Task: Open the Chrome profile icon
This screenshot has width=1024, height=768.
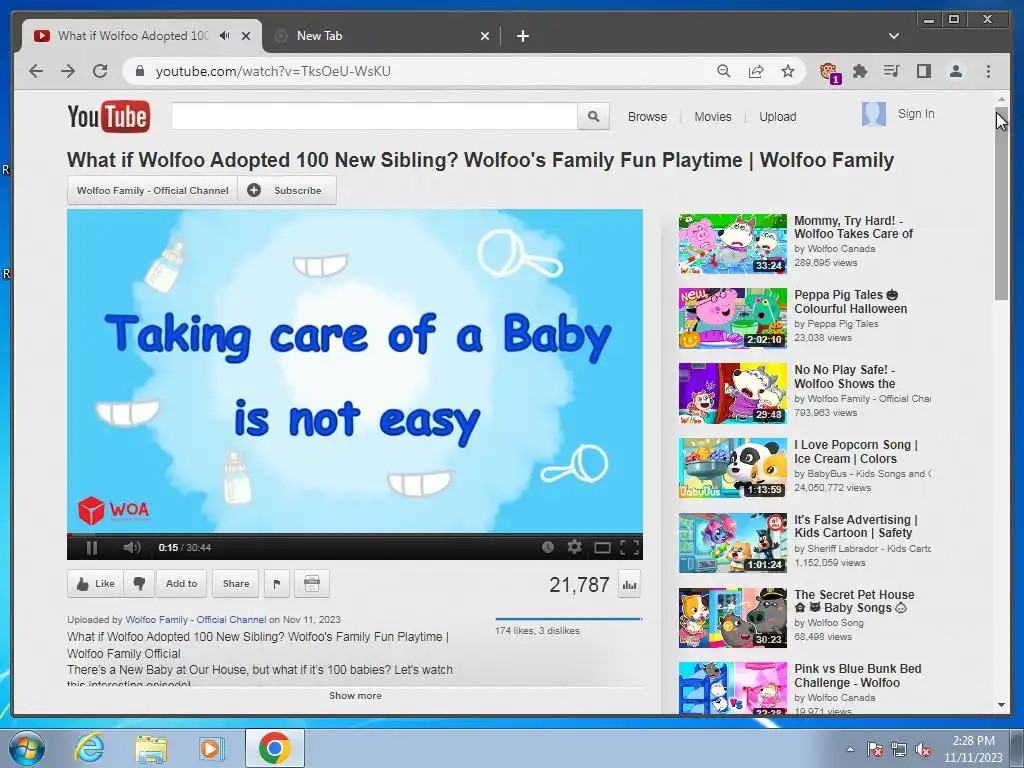Action: [x=955, y=71]
